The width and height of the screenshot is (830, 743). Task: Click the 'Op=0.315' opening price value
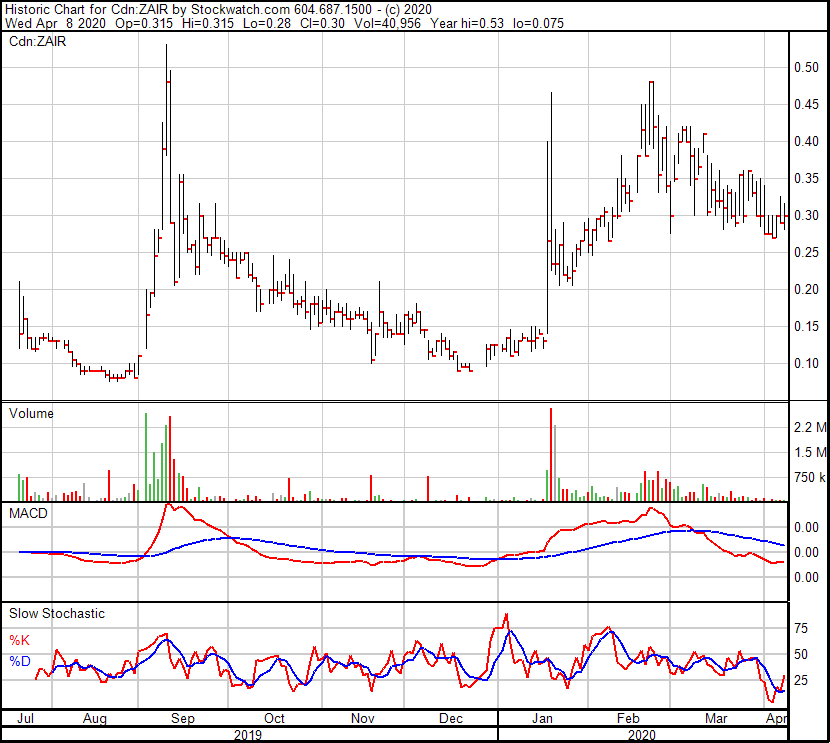[143, 23]
